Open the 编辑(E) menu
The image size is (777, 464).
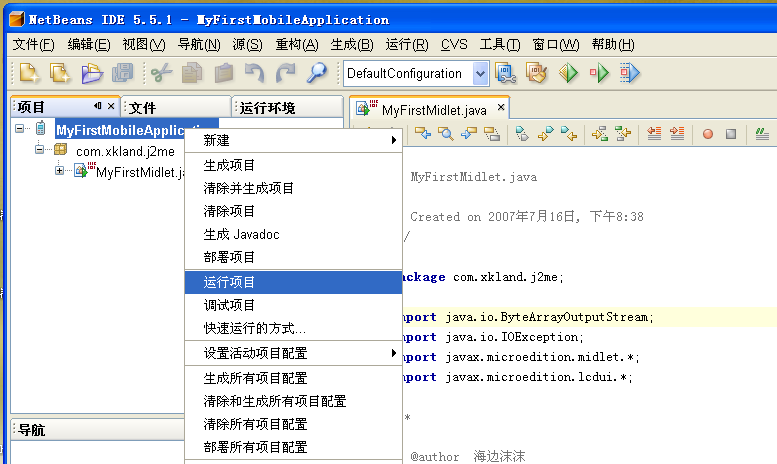coord(89,45)
